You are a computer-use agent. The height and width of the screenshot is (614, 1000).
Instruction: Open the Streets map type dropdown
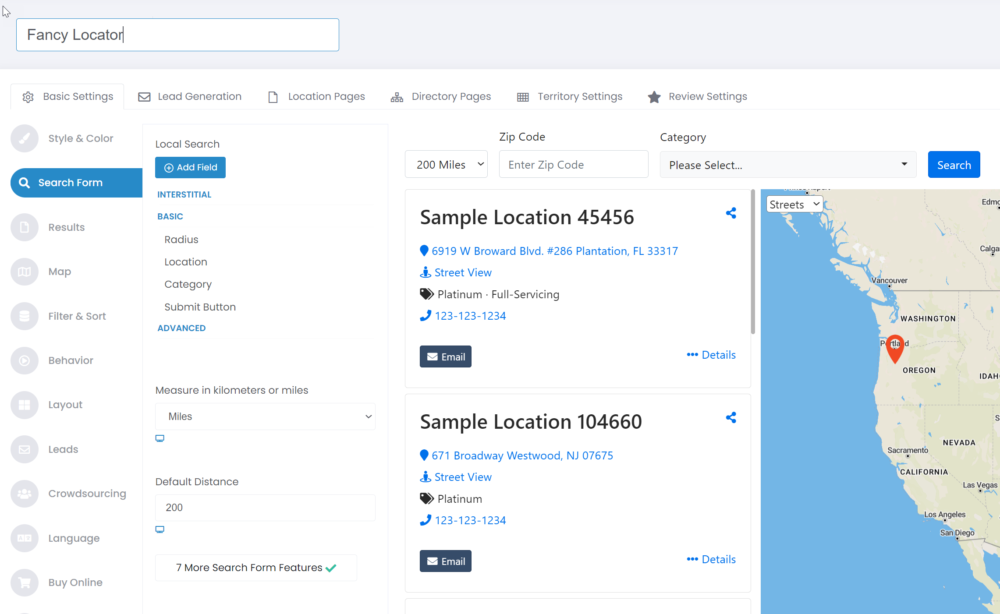click(794, 204)
